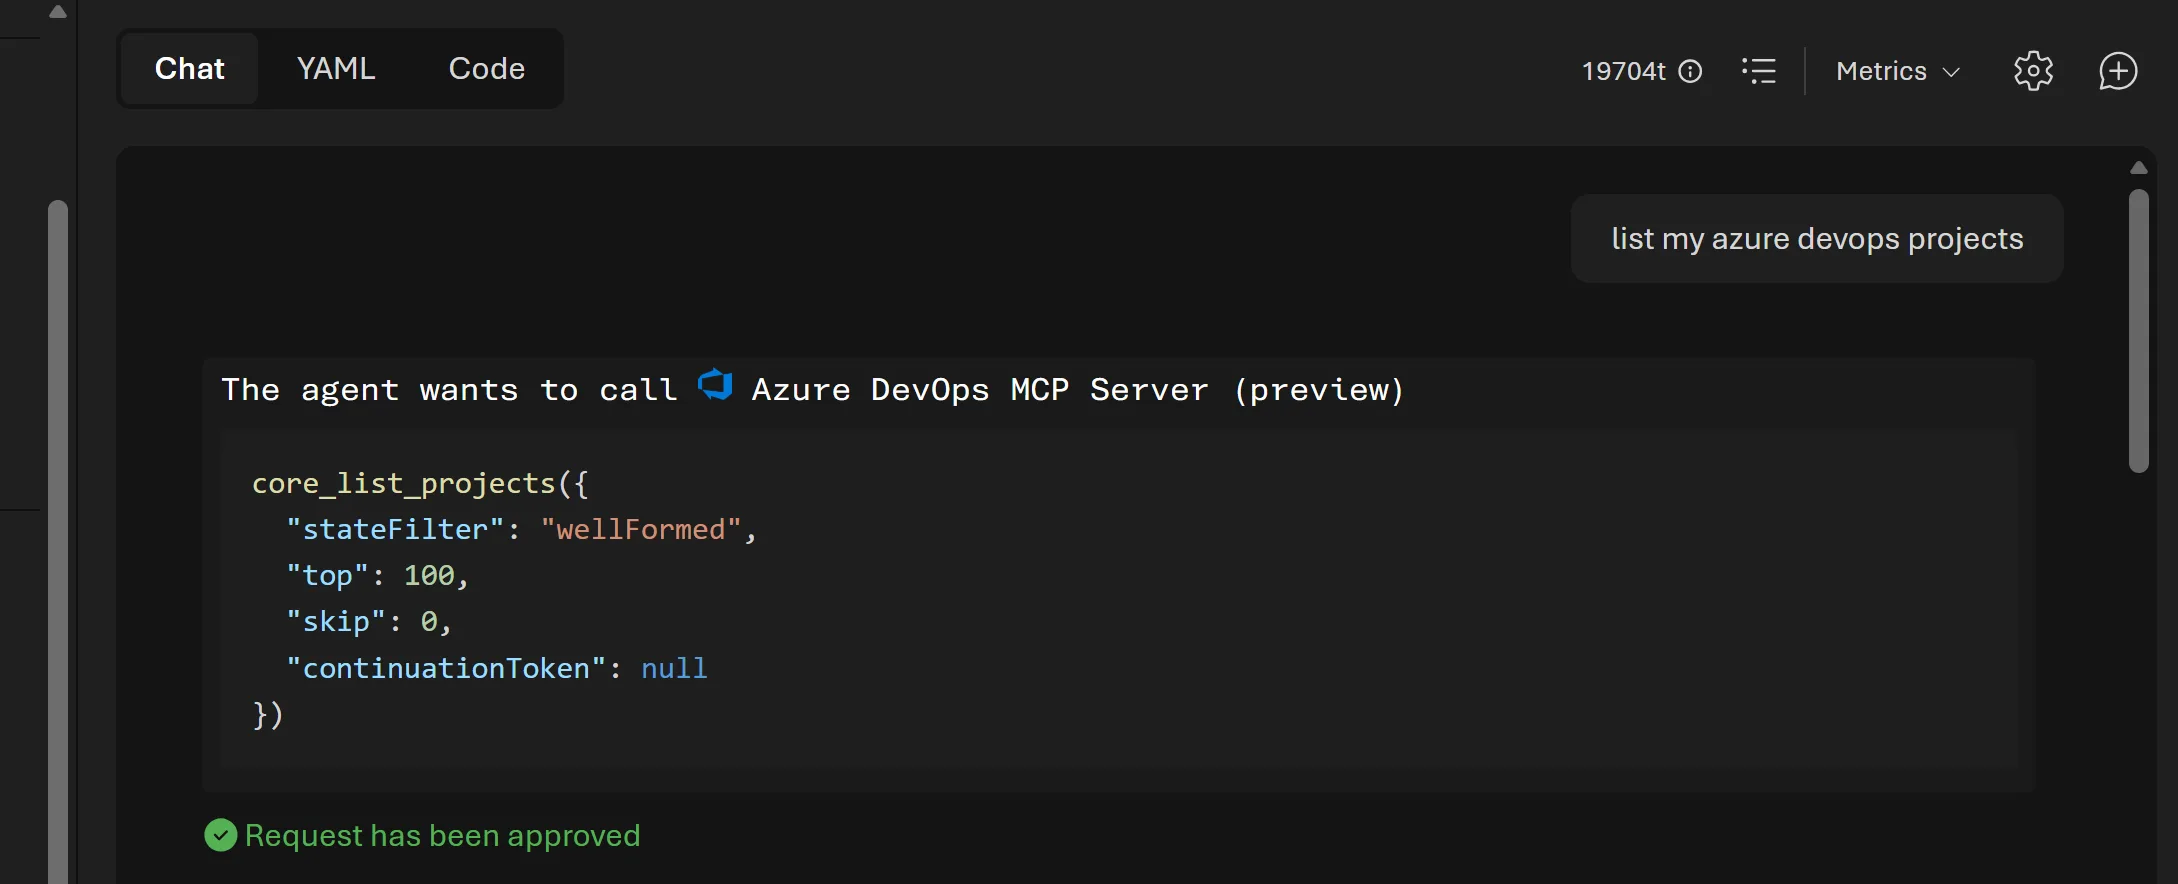
Task: Open the list view icon
Action: tap(1759, 71)
